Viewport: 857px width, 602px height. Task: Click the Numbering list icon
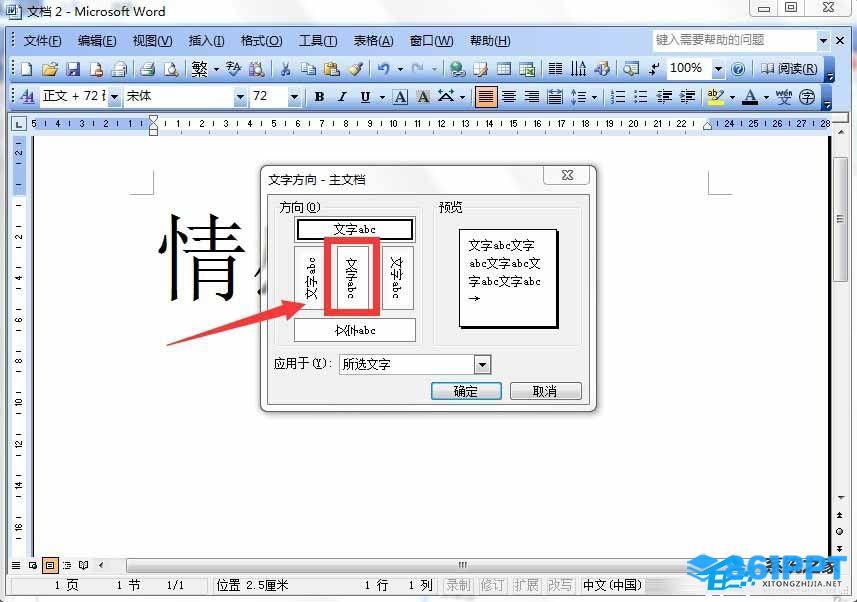(618, 97)
